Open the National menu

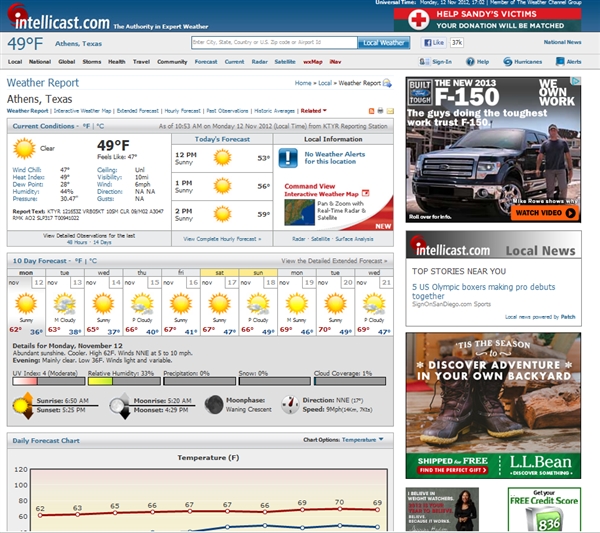[40, 62]
